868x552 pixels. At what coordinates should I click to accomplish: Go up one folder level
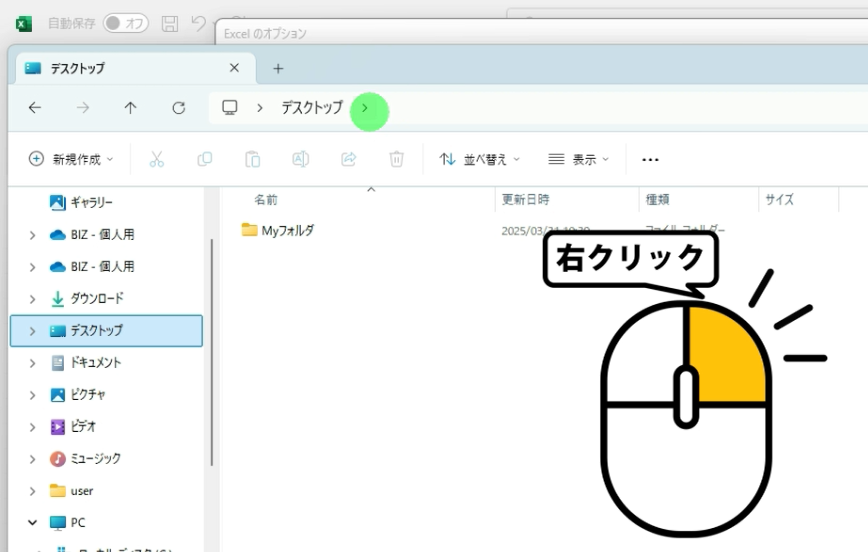(130, 107)
